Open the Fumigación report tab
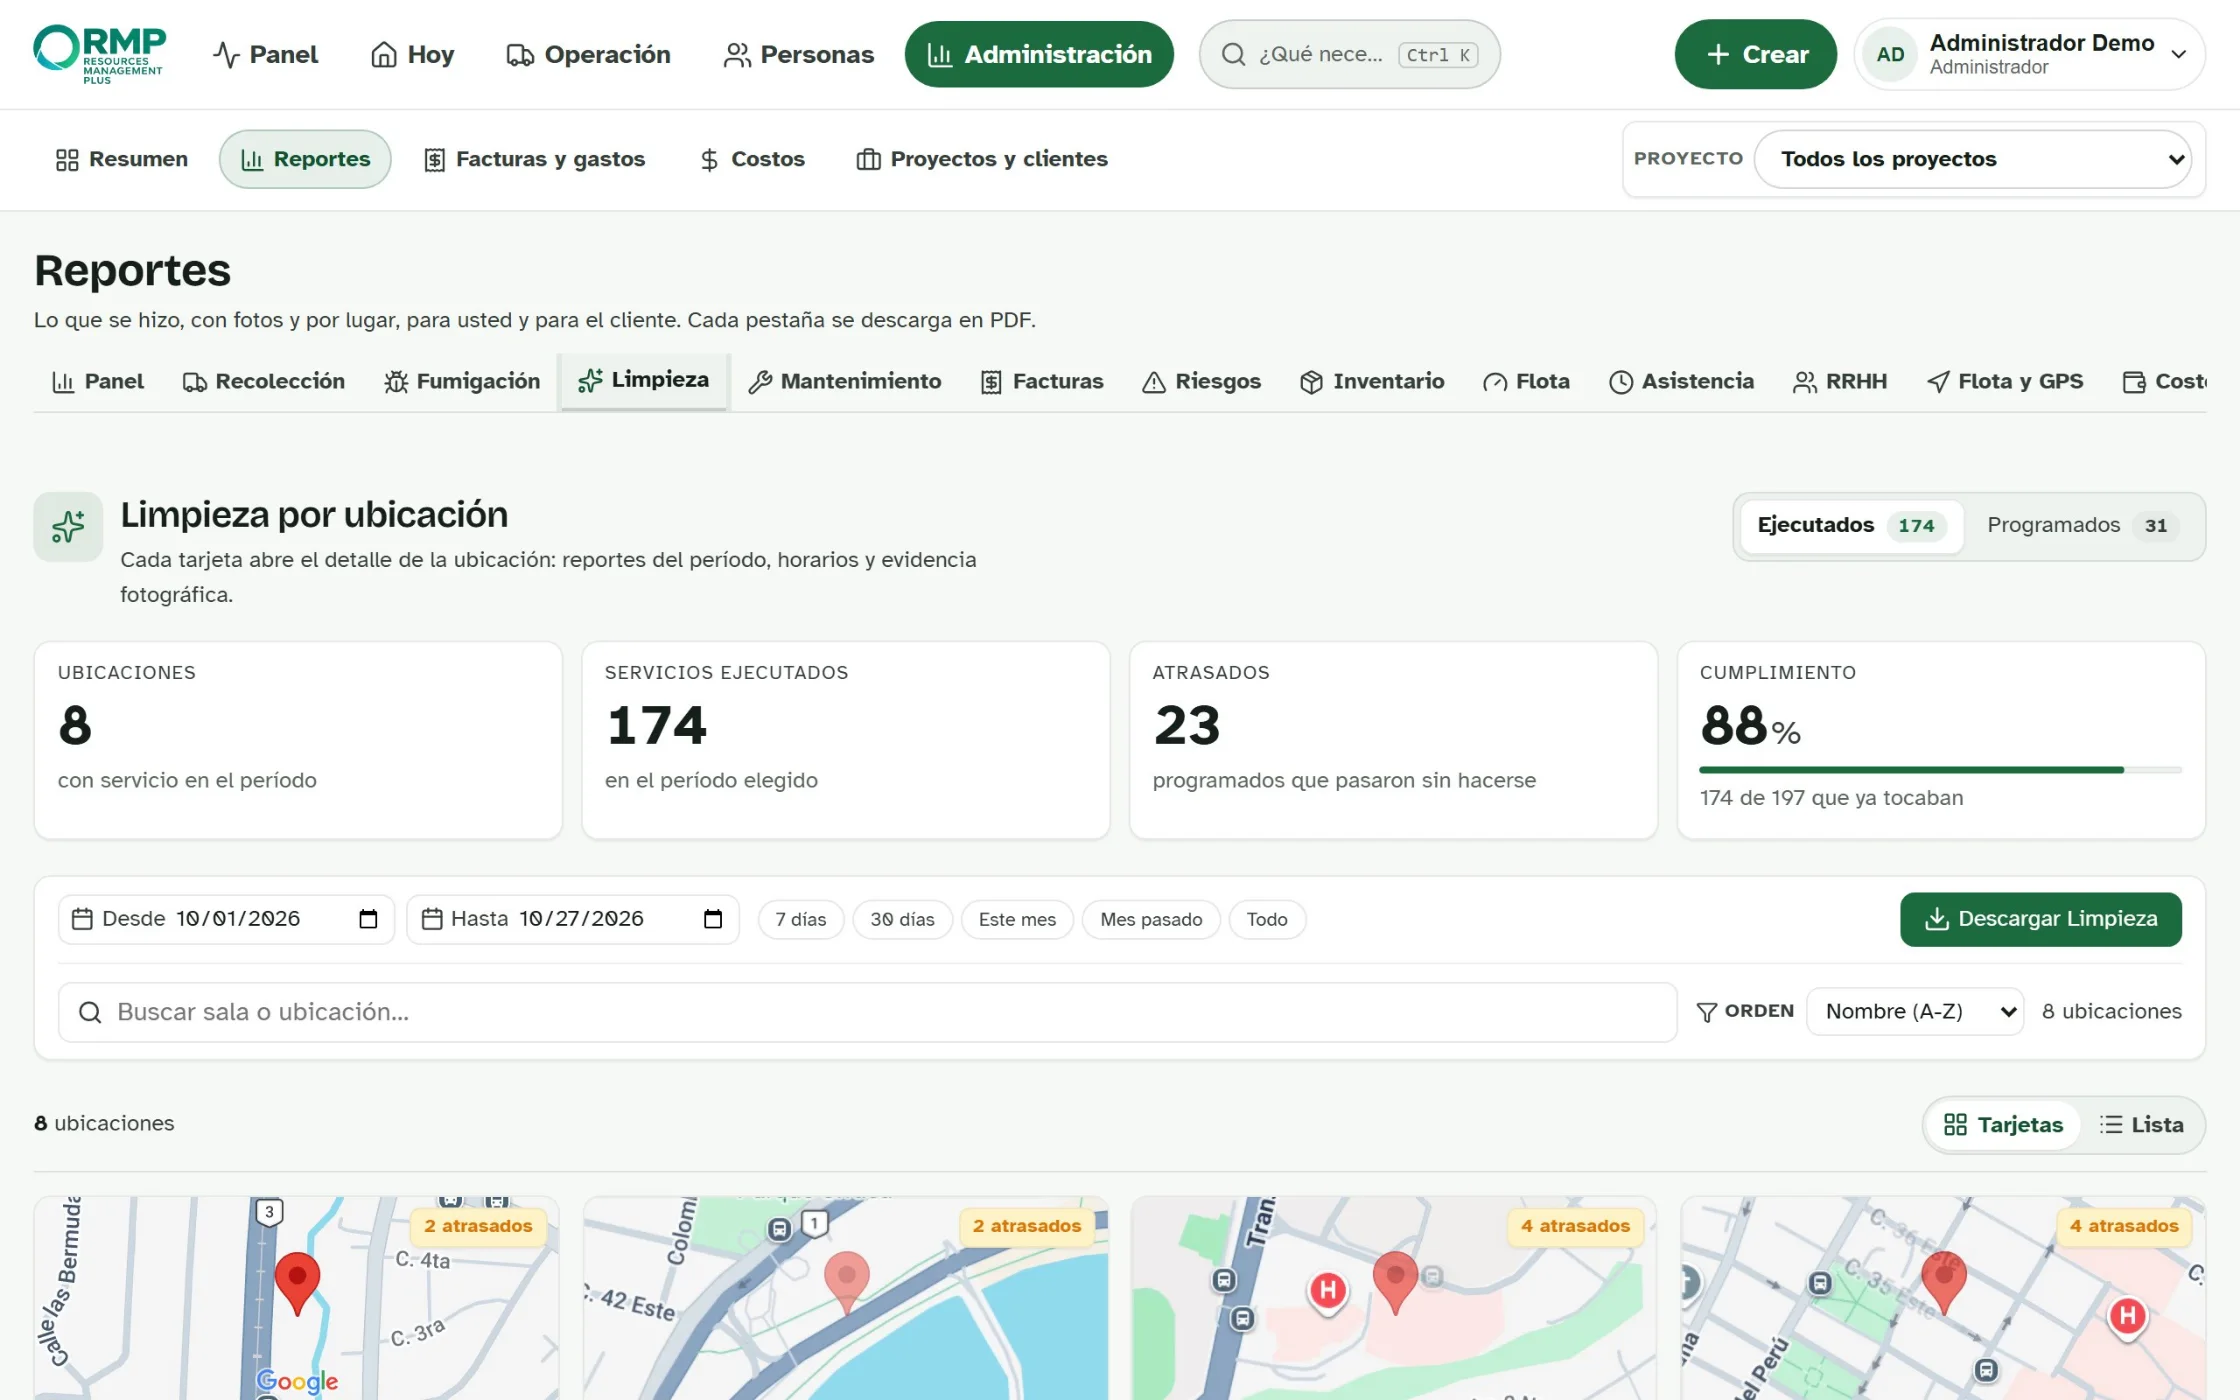This screenshot has width=2240, height=1400. pos(462,381)
